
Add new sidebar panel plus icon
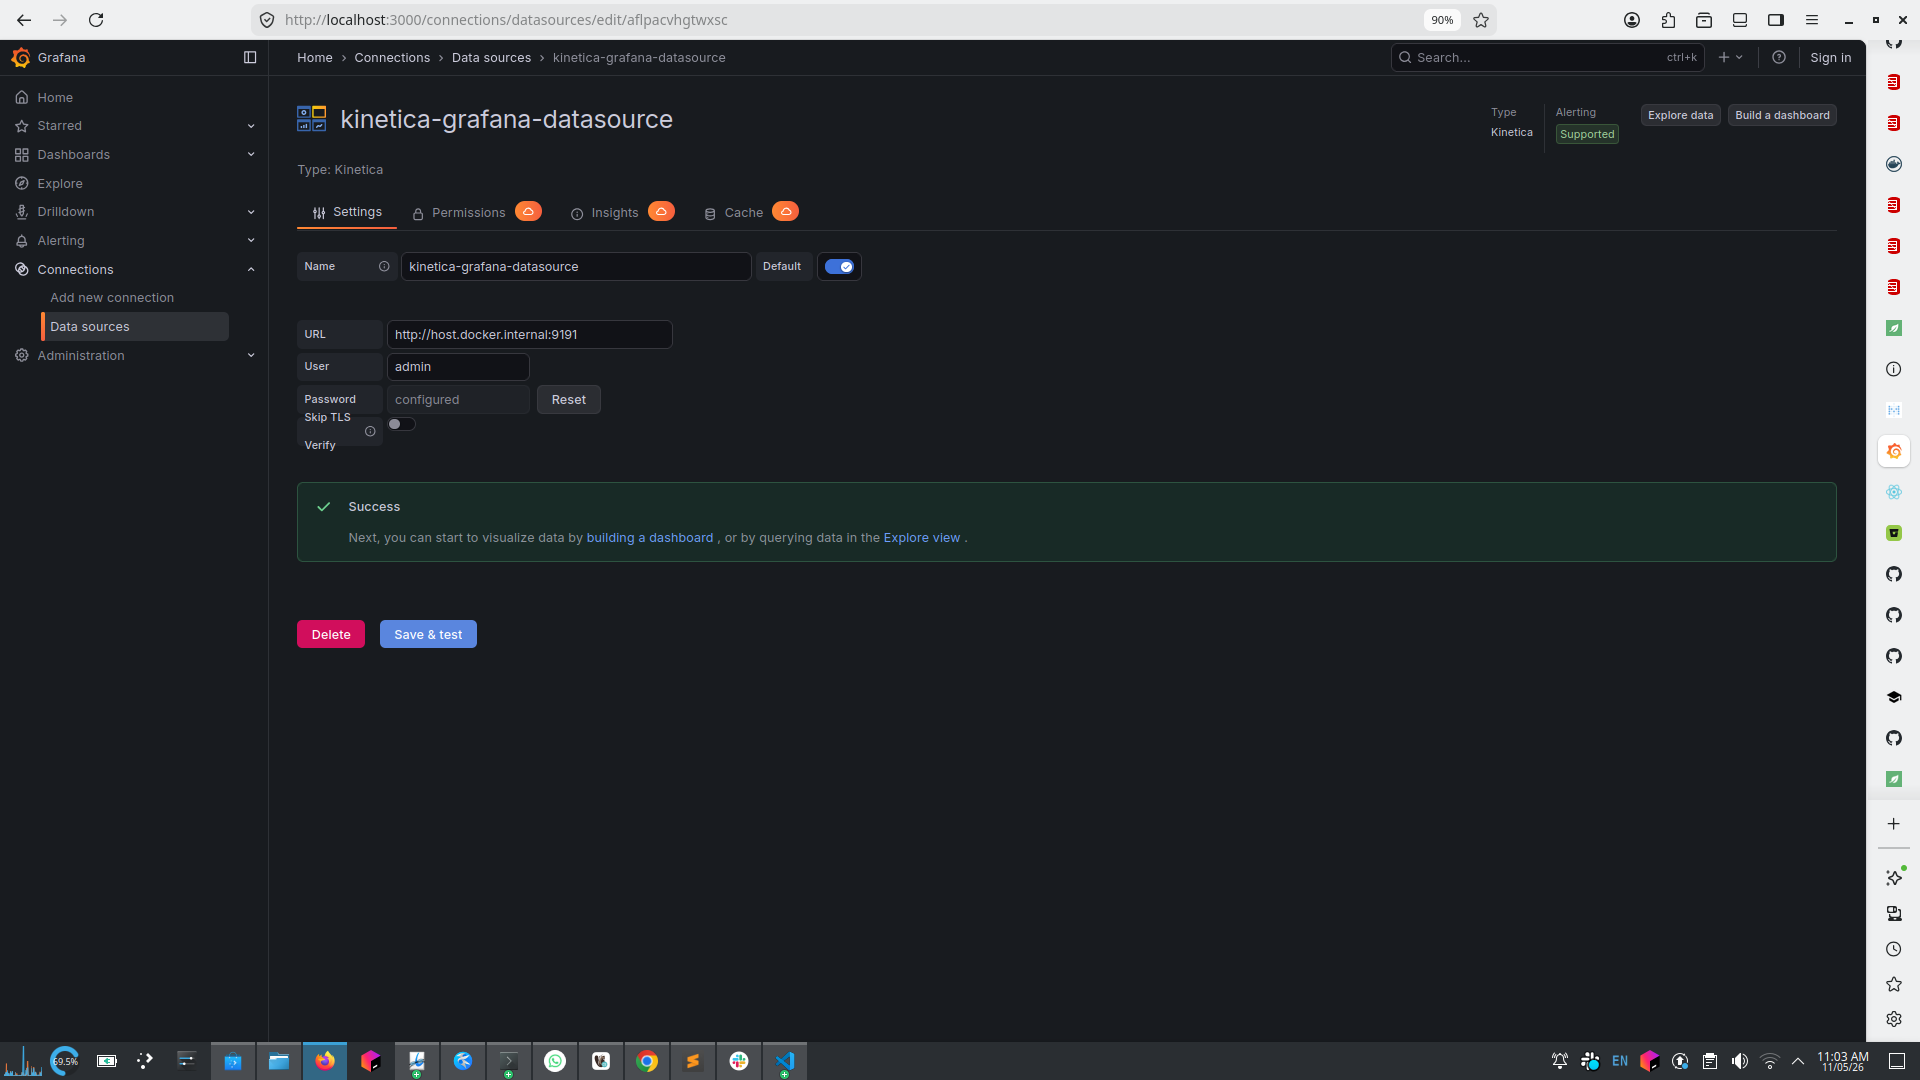(1894, 824)
